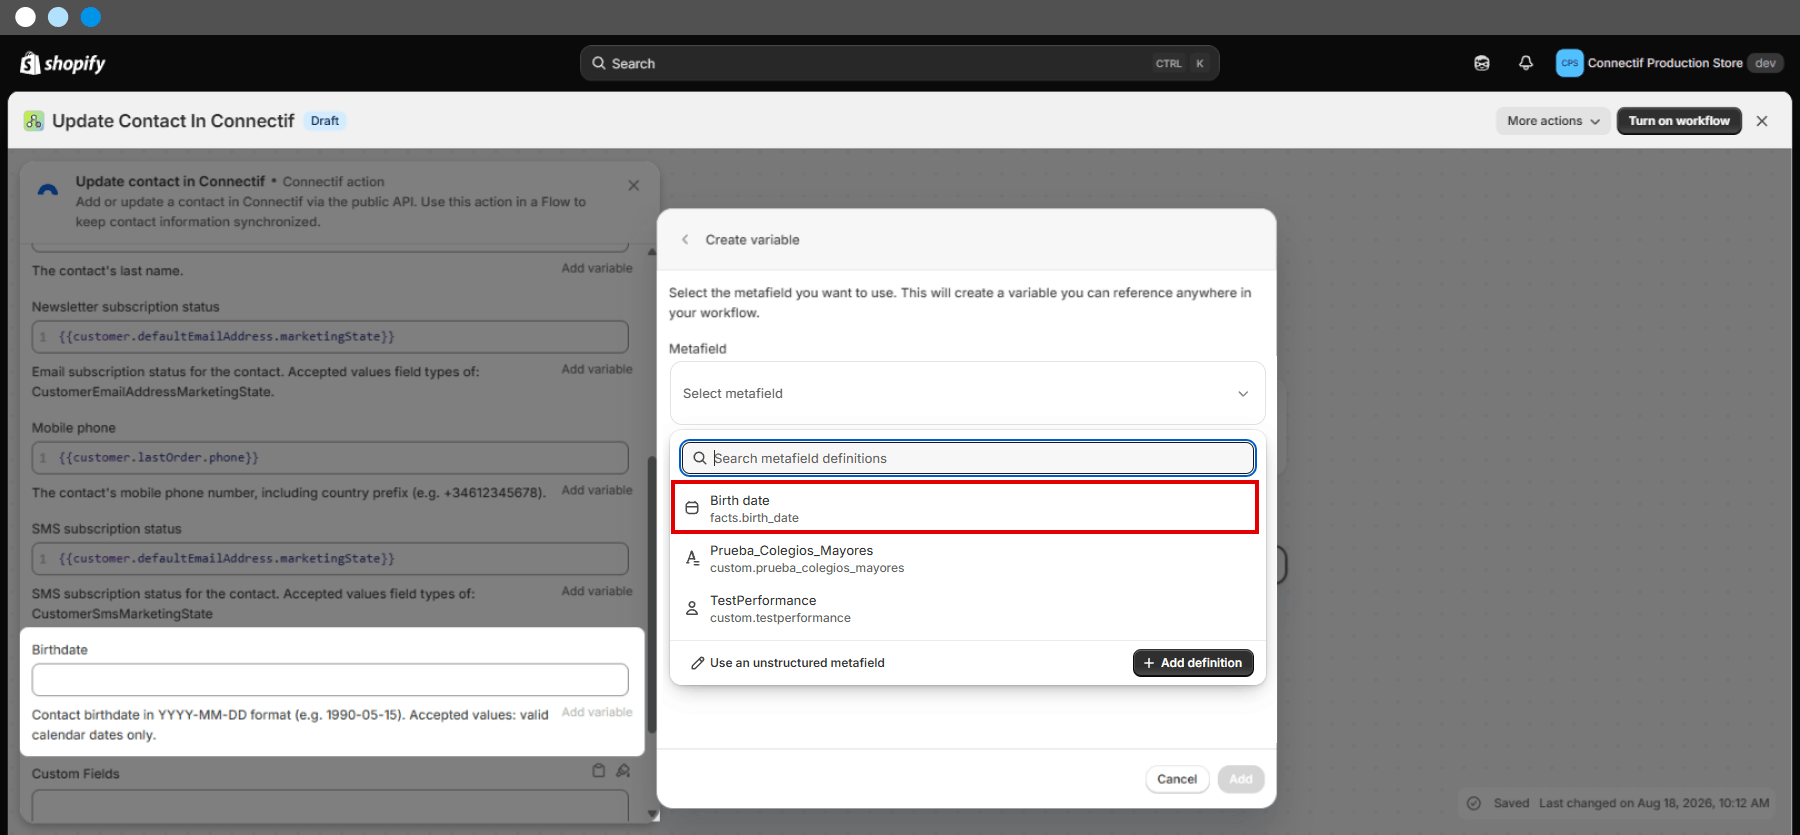Click the Add definition button
Image resolution: width=1800 pixels, height=835 pixels.
(x=1193, y=663)
